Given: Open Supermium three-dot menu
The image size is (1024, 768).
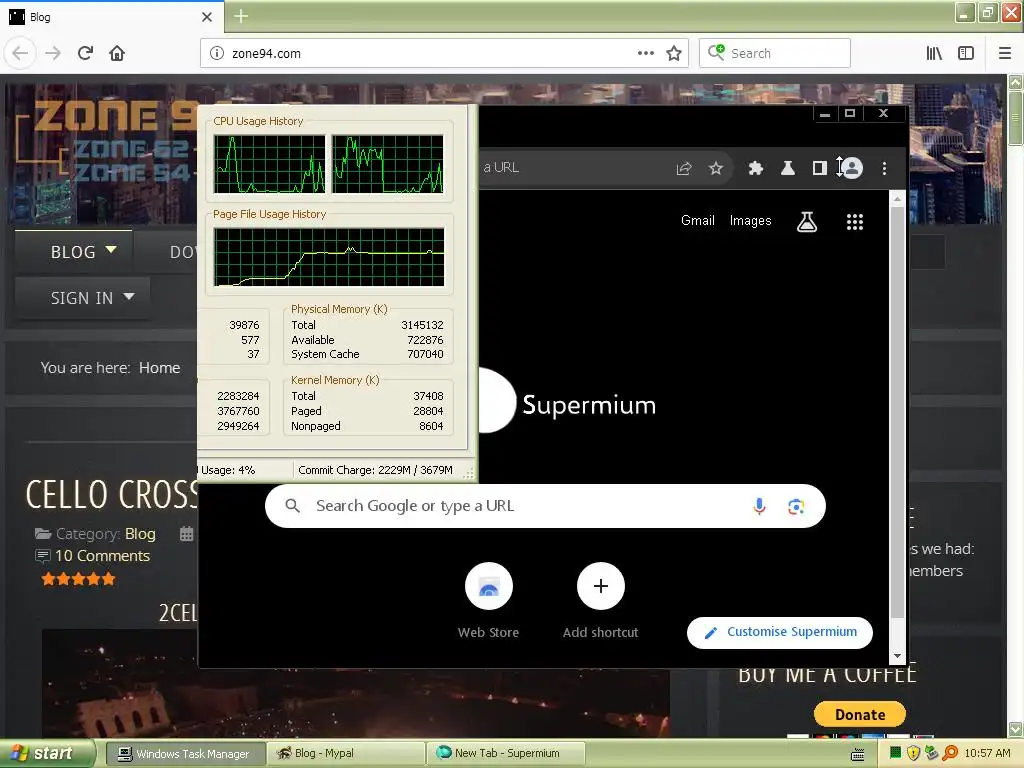Looking at the screenshot, I should [884, 168].
